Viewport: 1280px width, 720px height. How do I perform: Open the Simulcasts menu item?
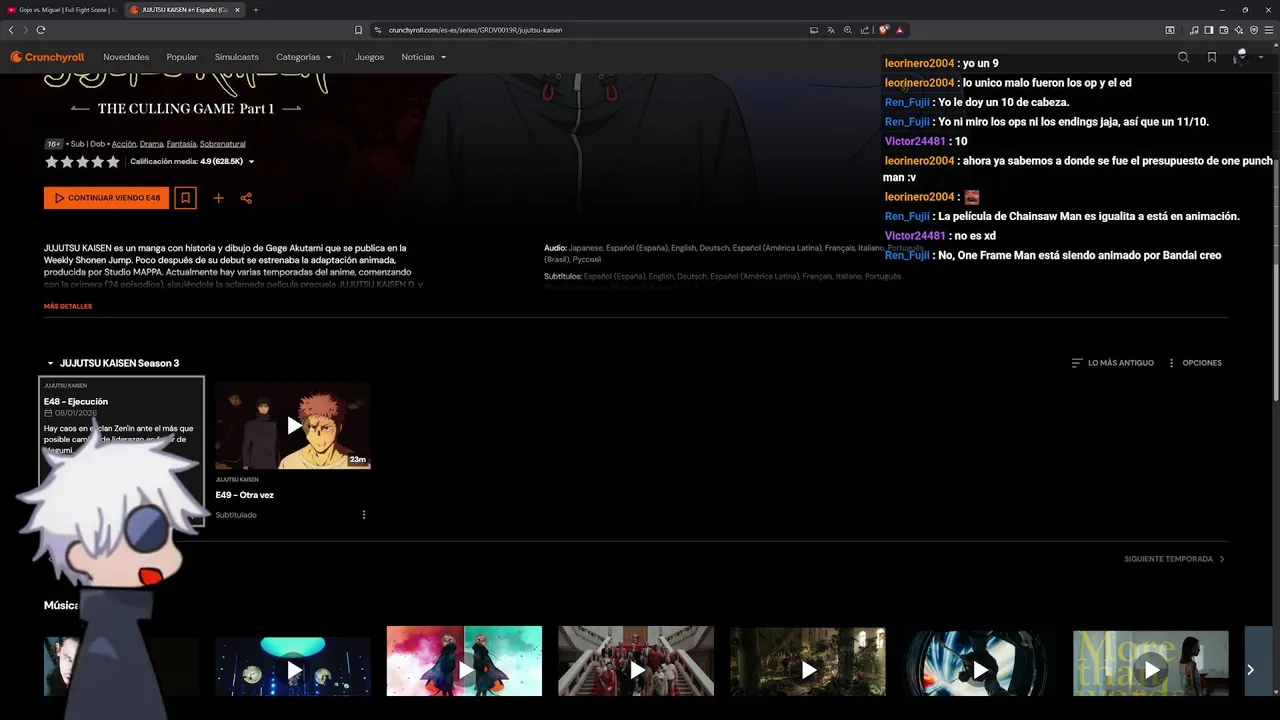pyautogui.click(x=237, y=57)
